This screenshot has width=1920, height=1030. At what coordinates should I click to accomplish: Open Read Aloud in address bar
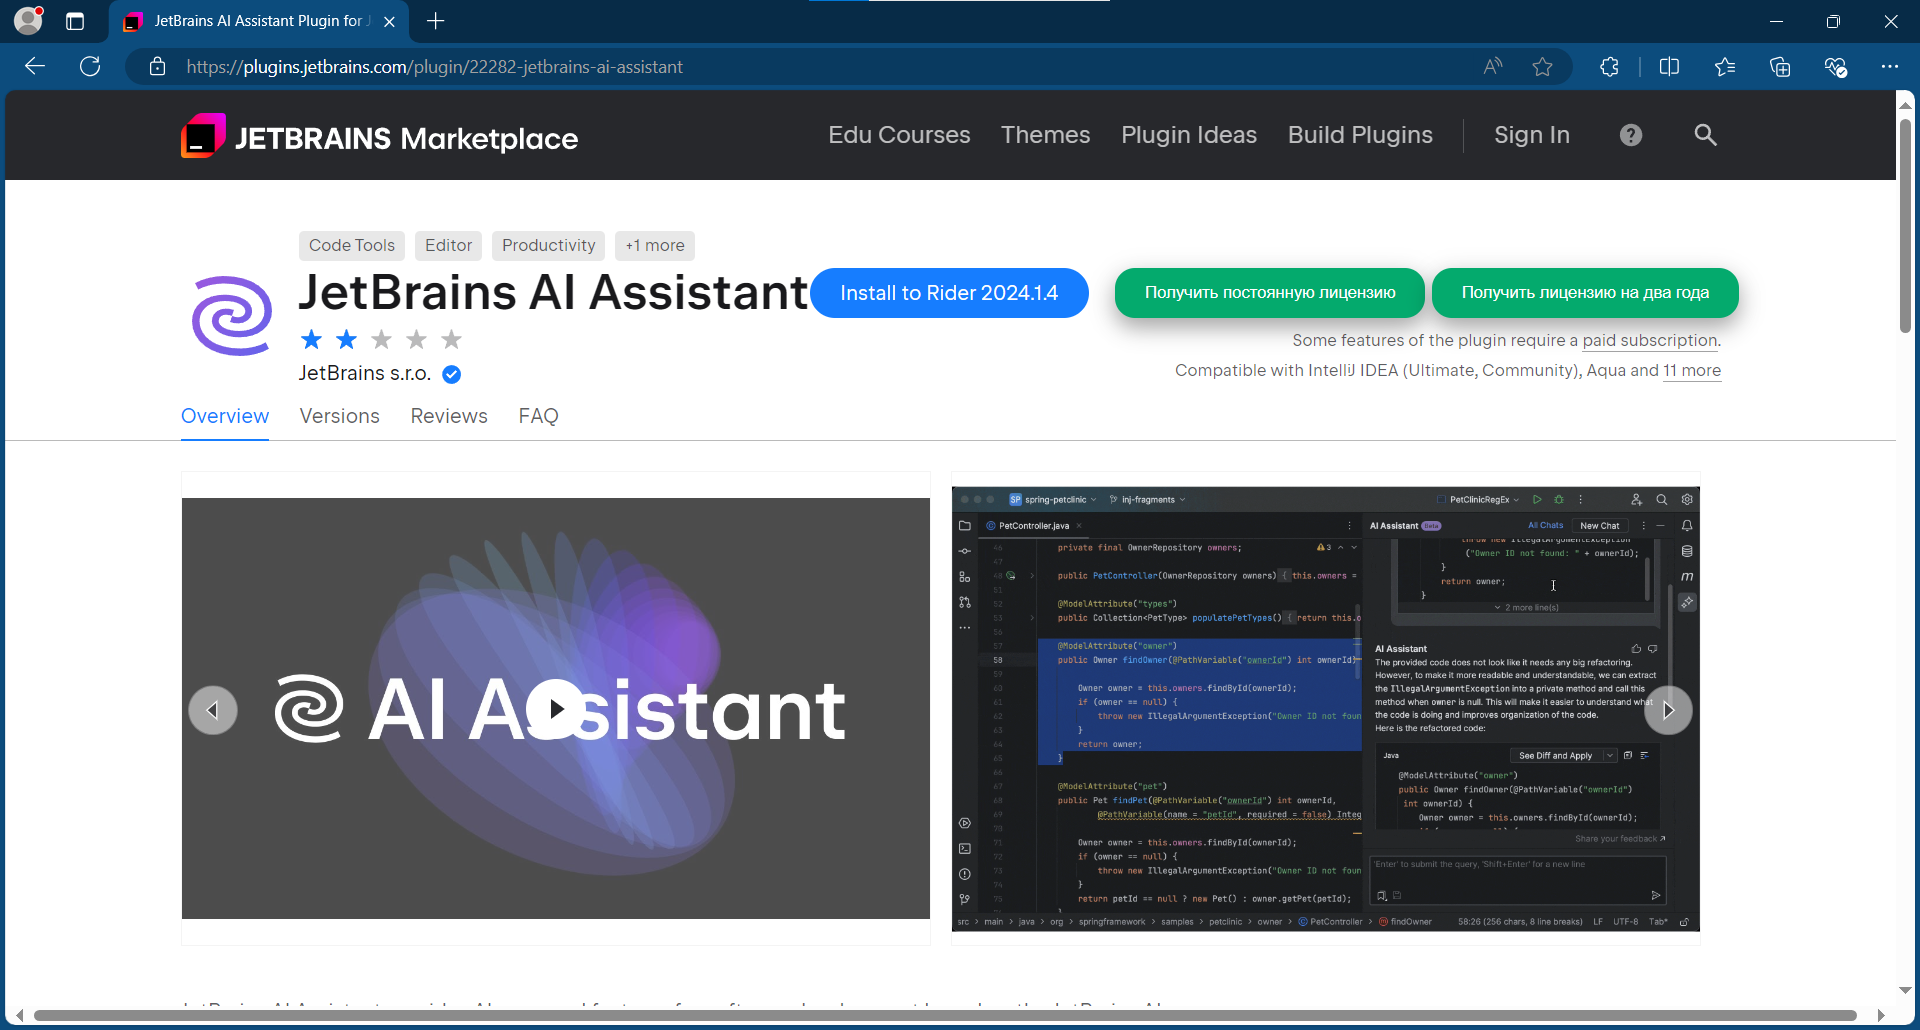tap(1492, 67)
